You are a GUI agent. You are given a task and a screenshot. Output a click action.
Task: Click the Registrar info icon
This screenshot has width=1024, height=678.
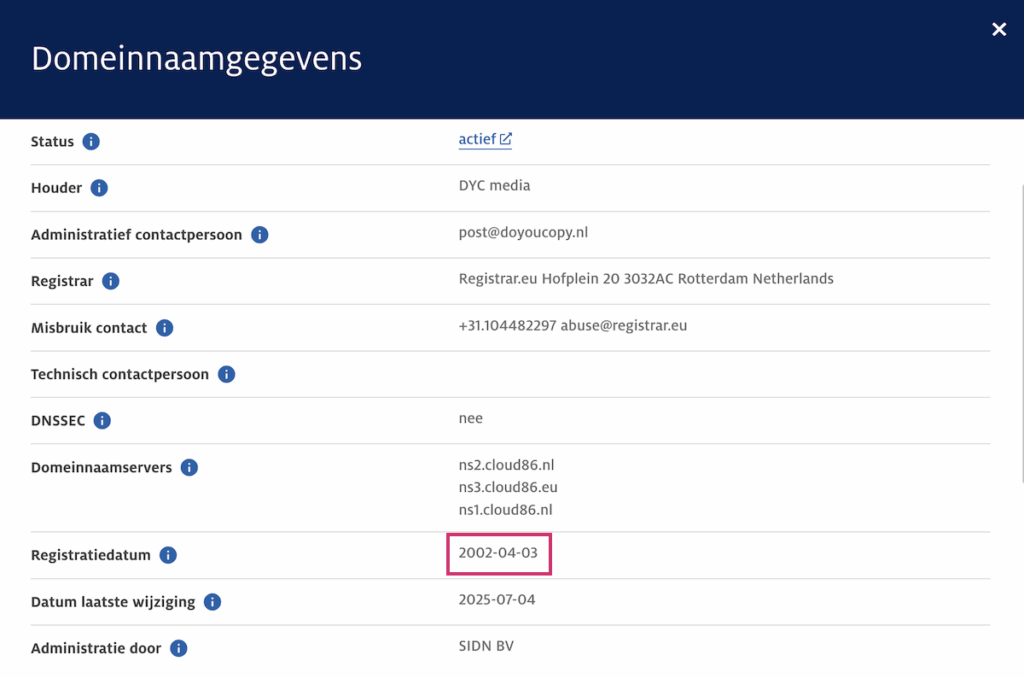(111, 282)
